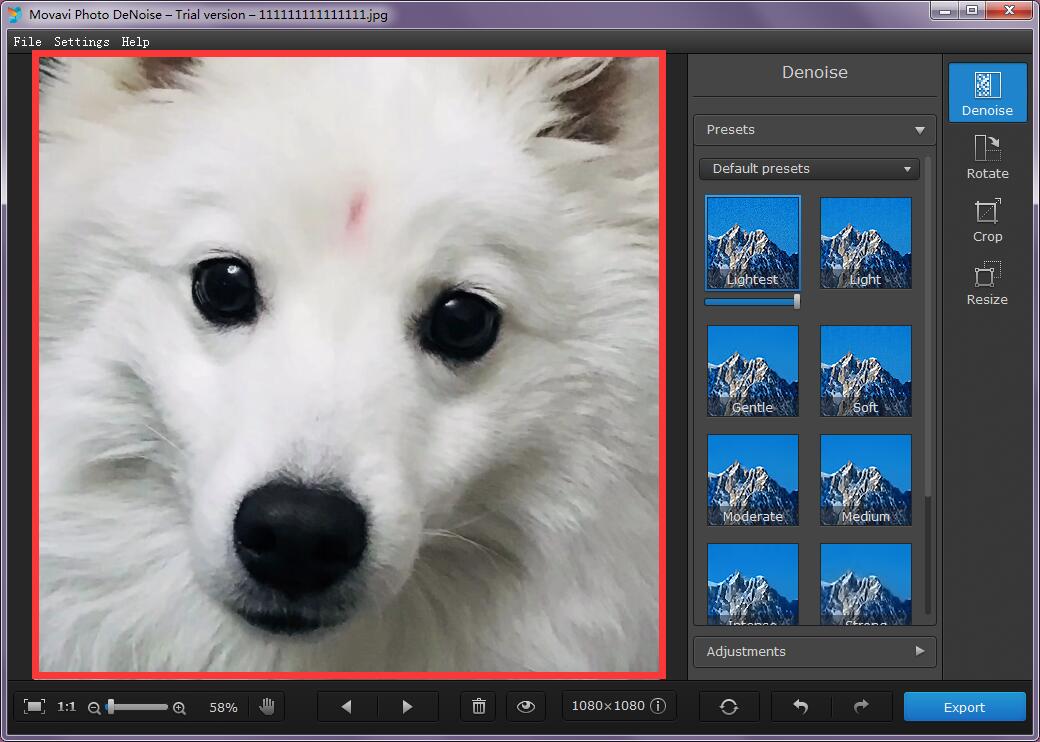The image size is (1040, 742).
Task: Open the File menu
Action: click(x=27, y=42)
